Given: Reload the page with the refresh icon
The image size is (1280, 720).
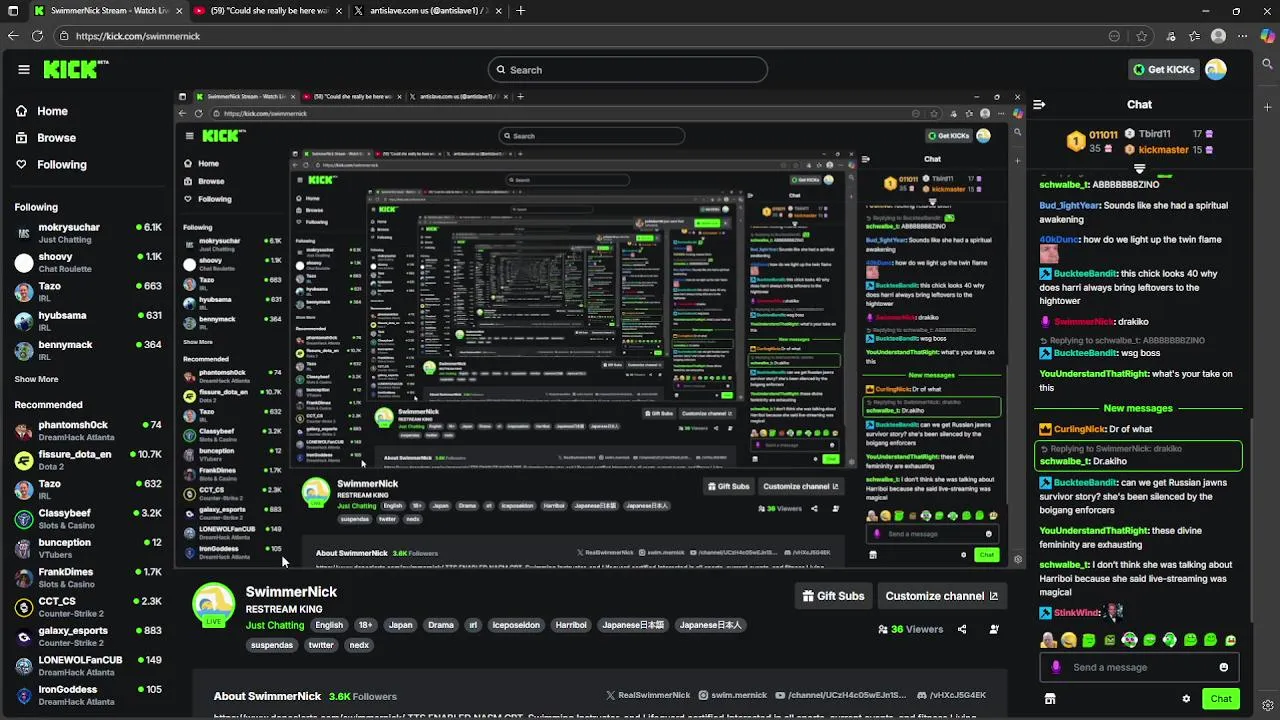Looking at the screenshot, I should coord(37,36).
